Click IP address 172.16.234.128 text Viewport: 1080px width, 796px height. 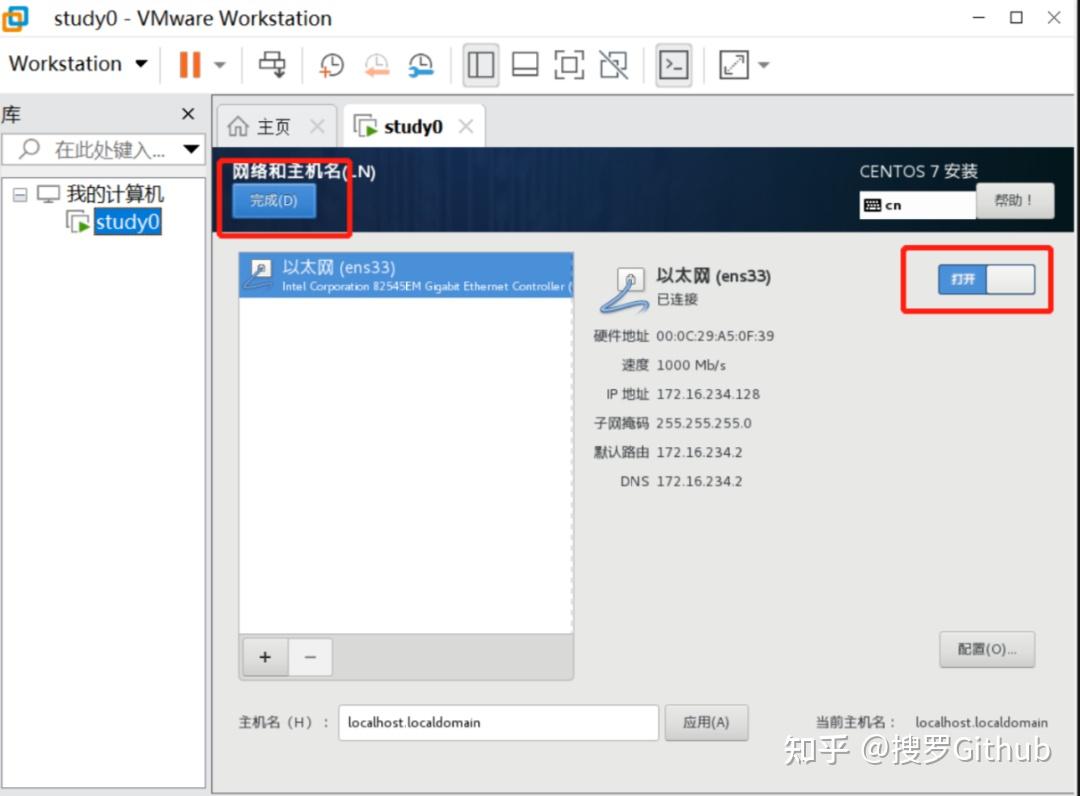(708, 394)
